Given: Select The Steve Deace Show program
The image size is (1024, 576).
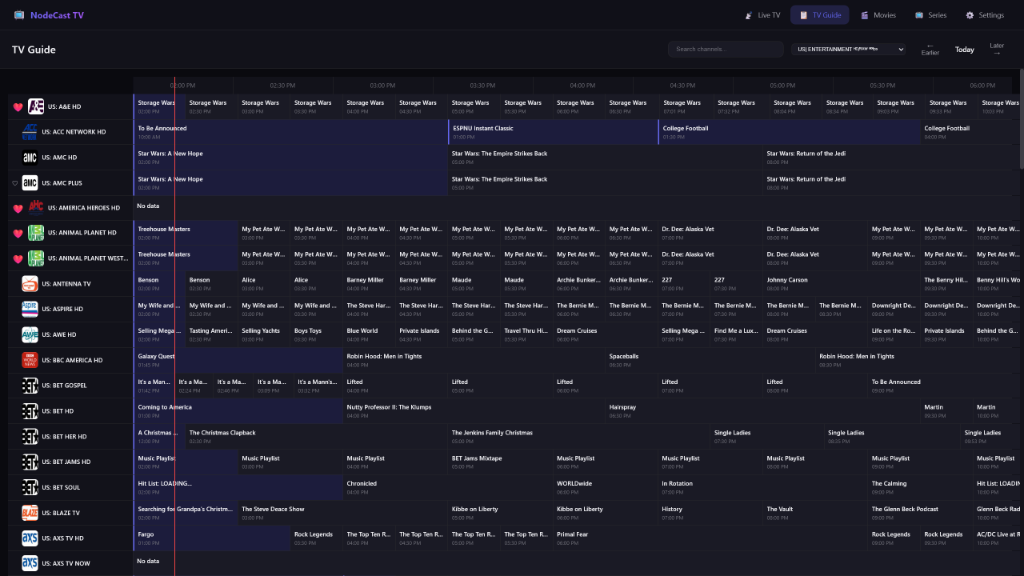Looking at the screenshot, I should (343, 513).
